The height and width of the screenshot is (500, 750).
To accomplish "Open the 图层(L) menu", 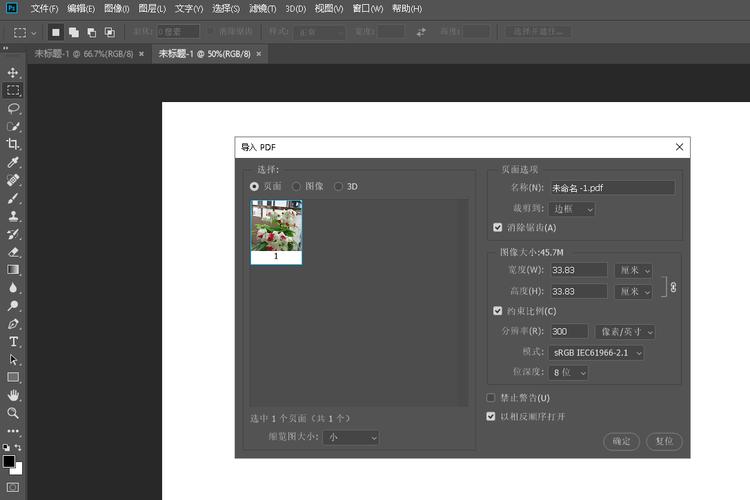I will [x=152, y=9].
